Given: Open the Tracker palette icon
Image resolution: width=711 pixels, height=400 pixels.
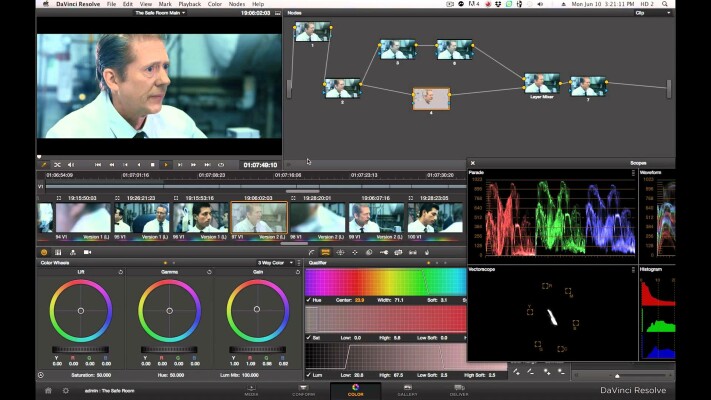Looking at the screenshot, I should click(x=355, y=252).
